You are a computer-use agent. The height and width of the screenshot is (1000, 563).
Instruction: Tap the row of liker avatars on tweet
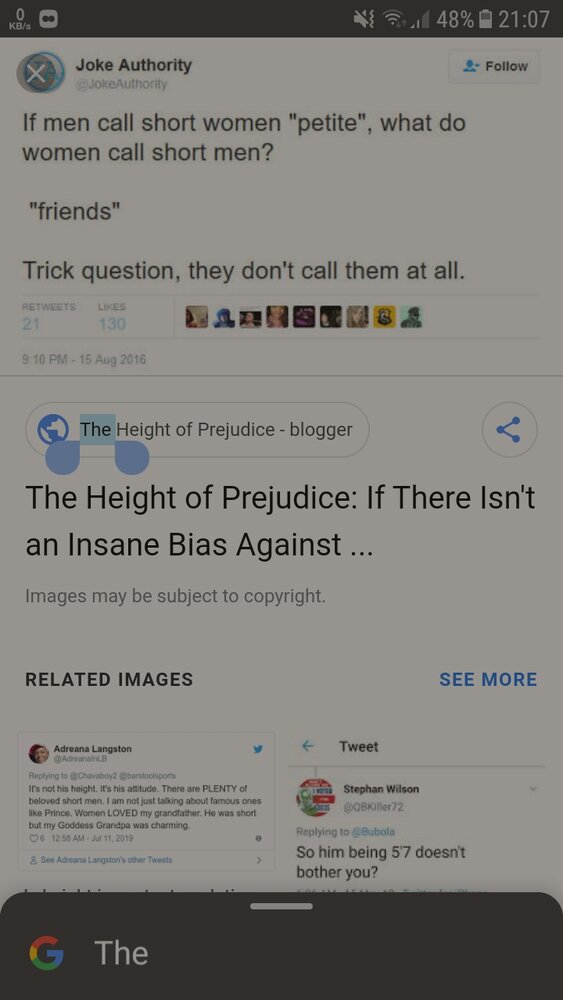(303, 317)
